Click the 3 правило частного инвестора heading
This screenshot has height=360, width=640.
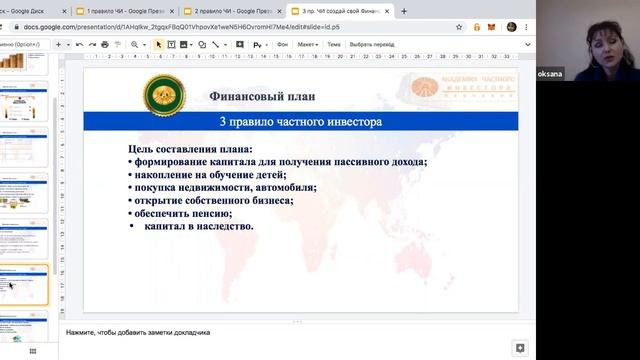[x=301, y=122]
